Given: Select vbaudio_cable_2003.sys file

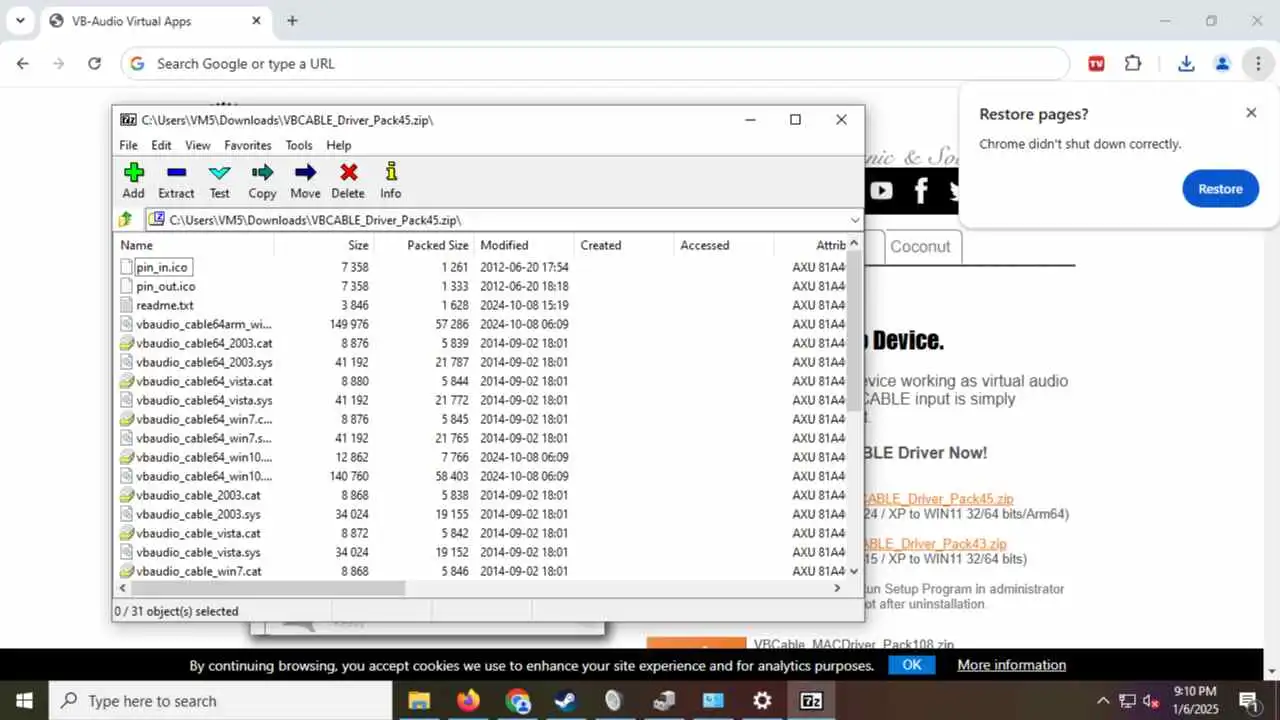Looking at the screenshot, I should pyautogui.click(x=198, y=514).
